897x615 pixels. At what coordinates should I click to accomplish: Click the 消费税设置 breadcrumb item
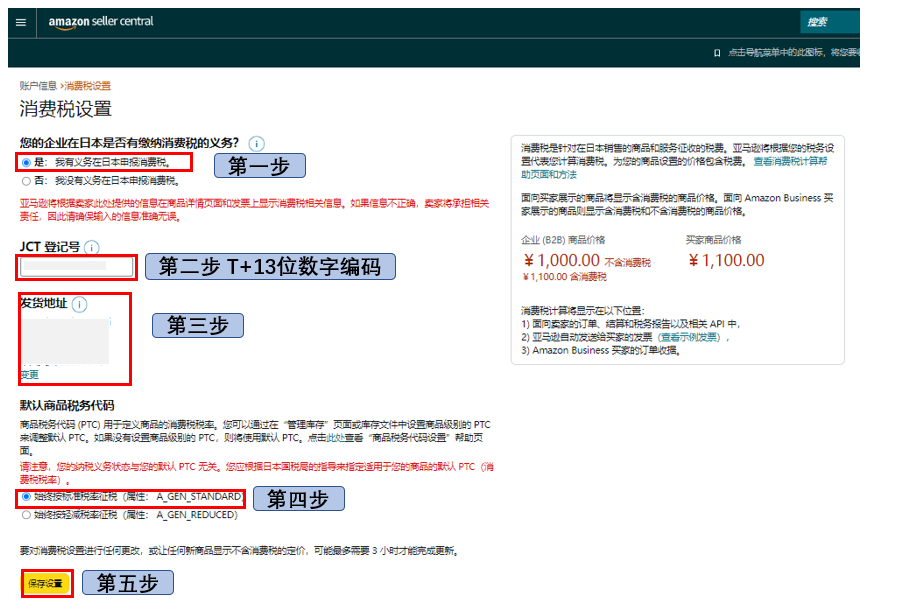88,86
